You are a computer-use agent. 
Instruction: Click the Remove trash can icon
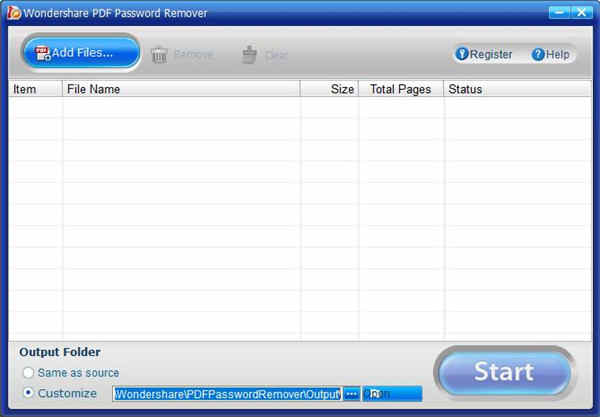(x=159, y=55)
